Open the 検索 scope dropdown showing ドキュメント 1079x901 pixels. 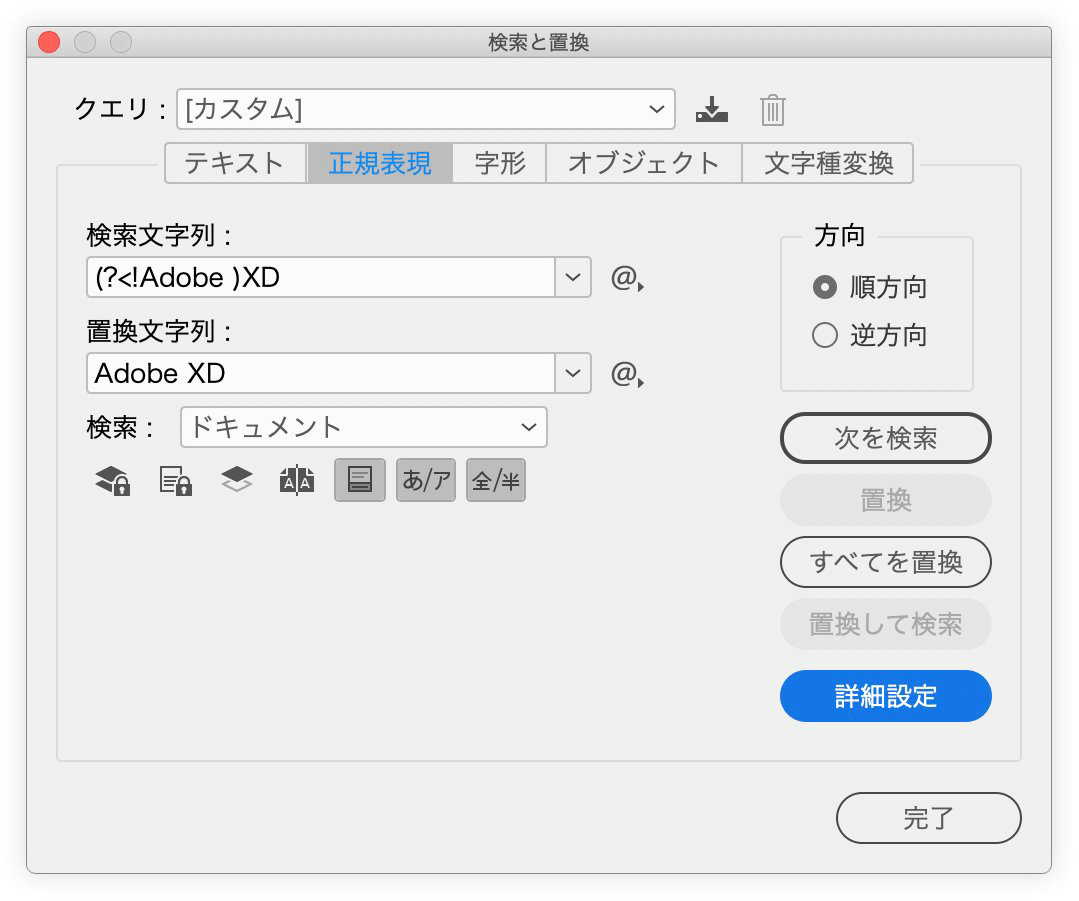[364, 427]
